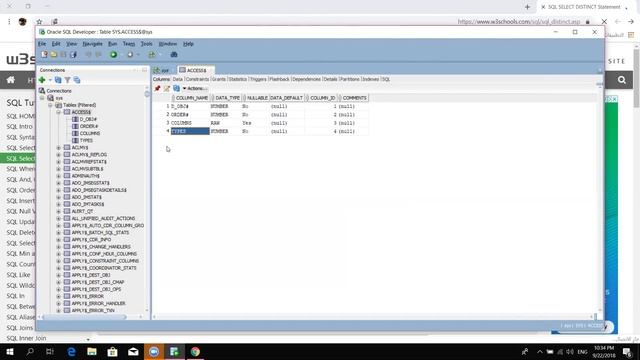
Task: Switch to the Partitions sub-tab
Action: [350, 79]
